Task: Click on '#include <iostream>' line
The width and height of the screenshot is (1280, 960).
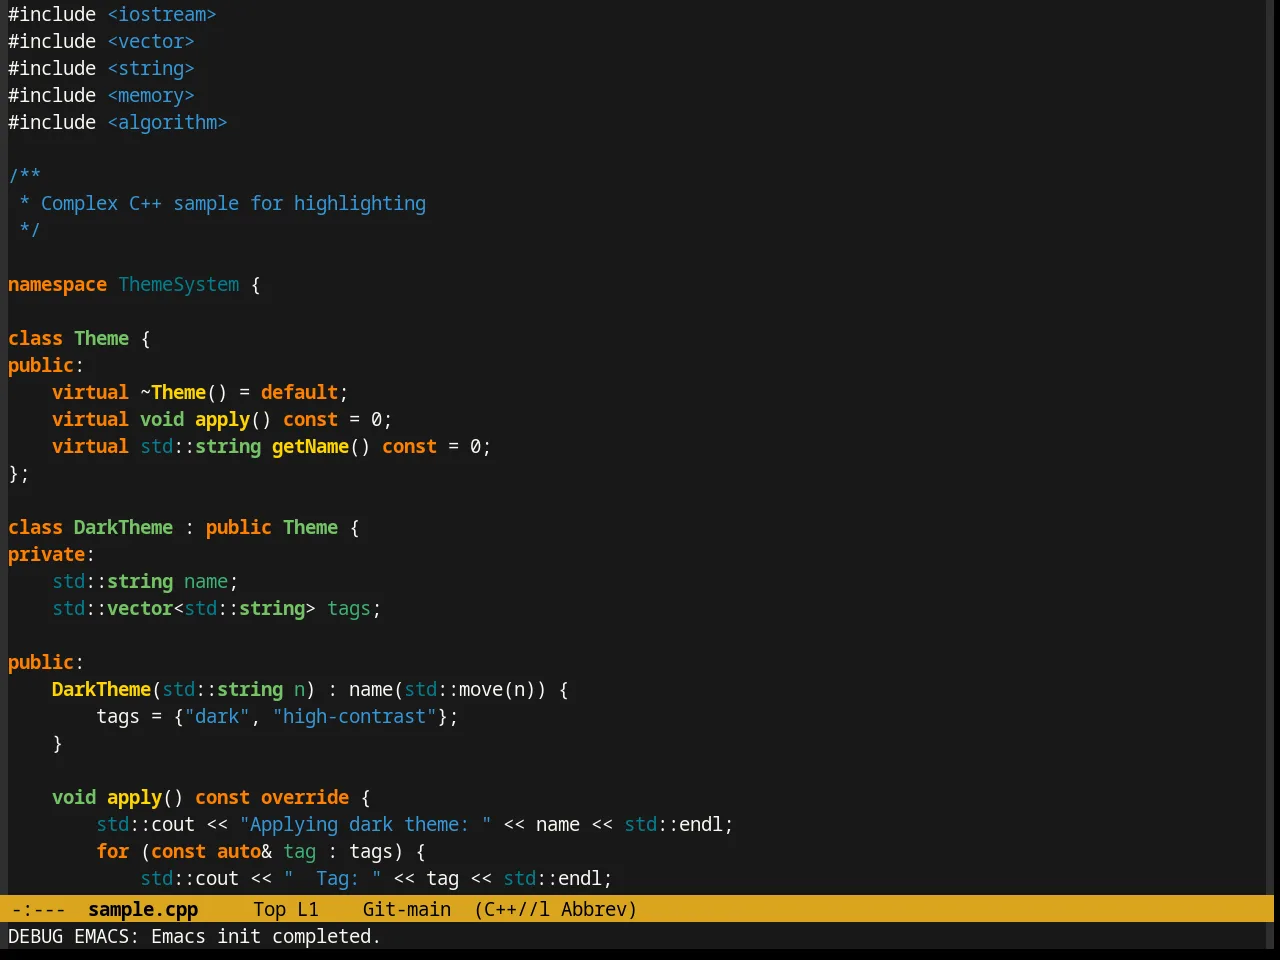Action: point(112,14)
